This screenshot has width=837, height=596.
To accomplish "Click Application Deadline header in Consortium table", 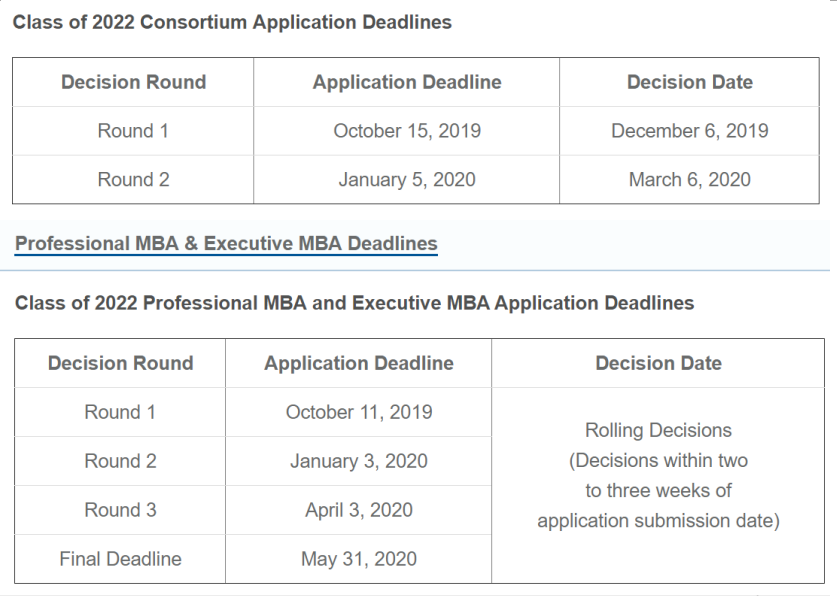I will pyautogui.click(x=407, y=83).
